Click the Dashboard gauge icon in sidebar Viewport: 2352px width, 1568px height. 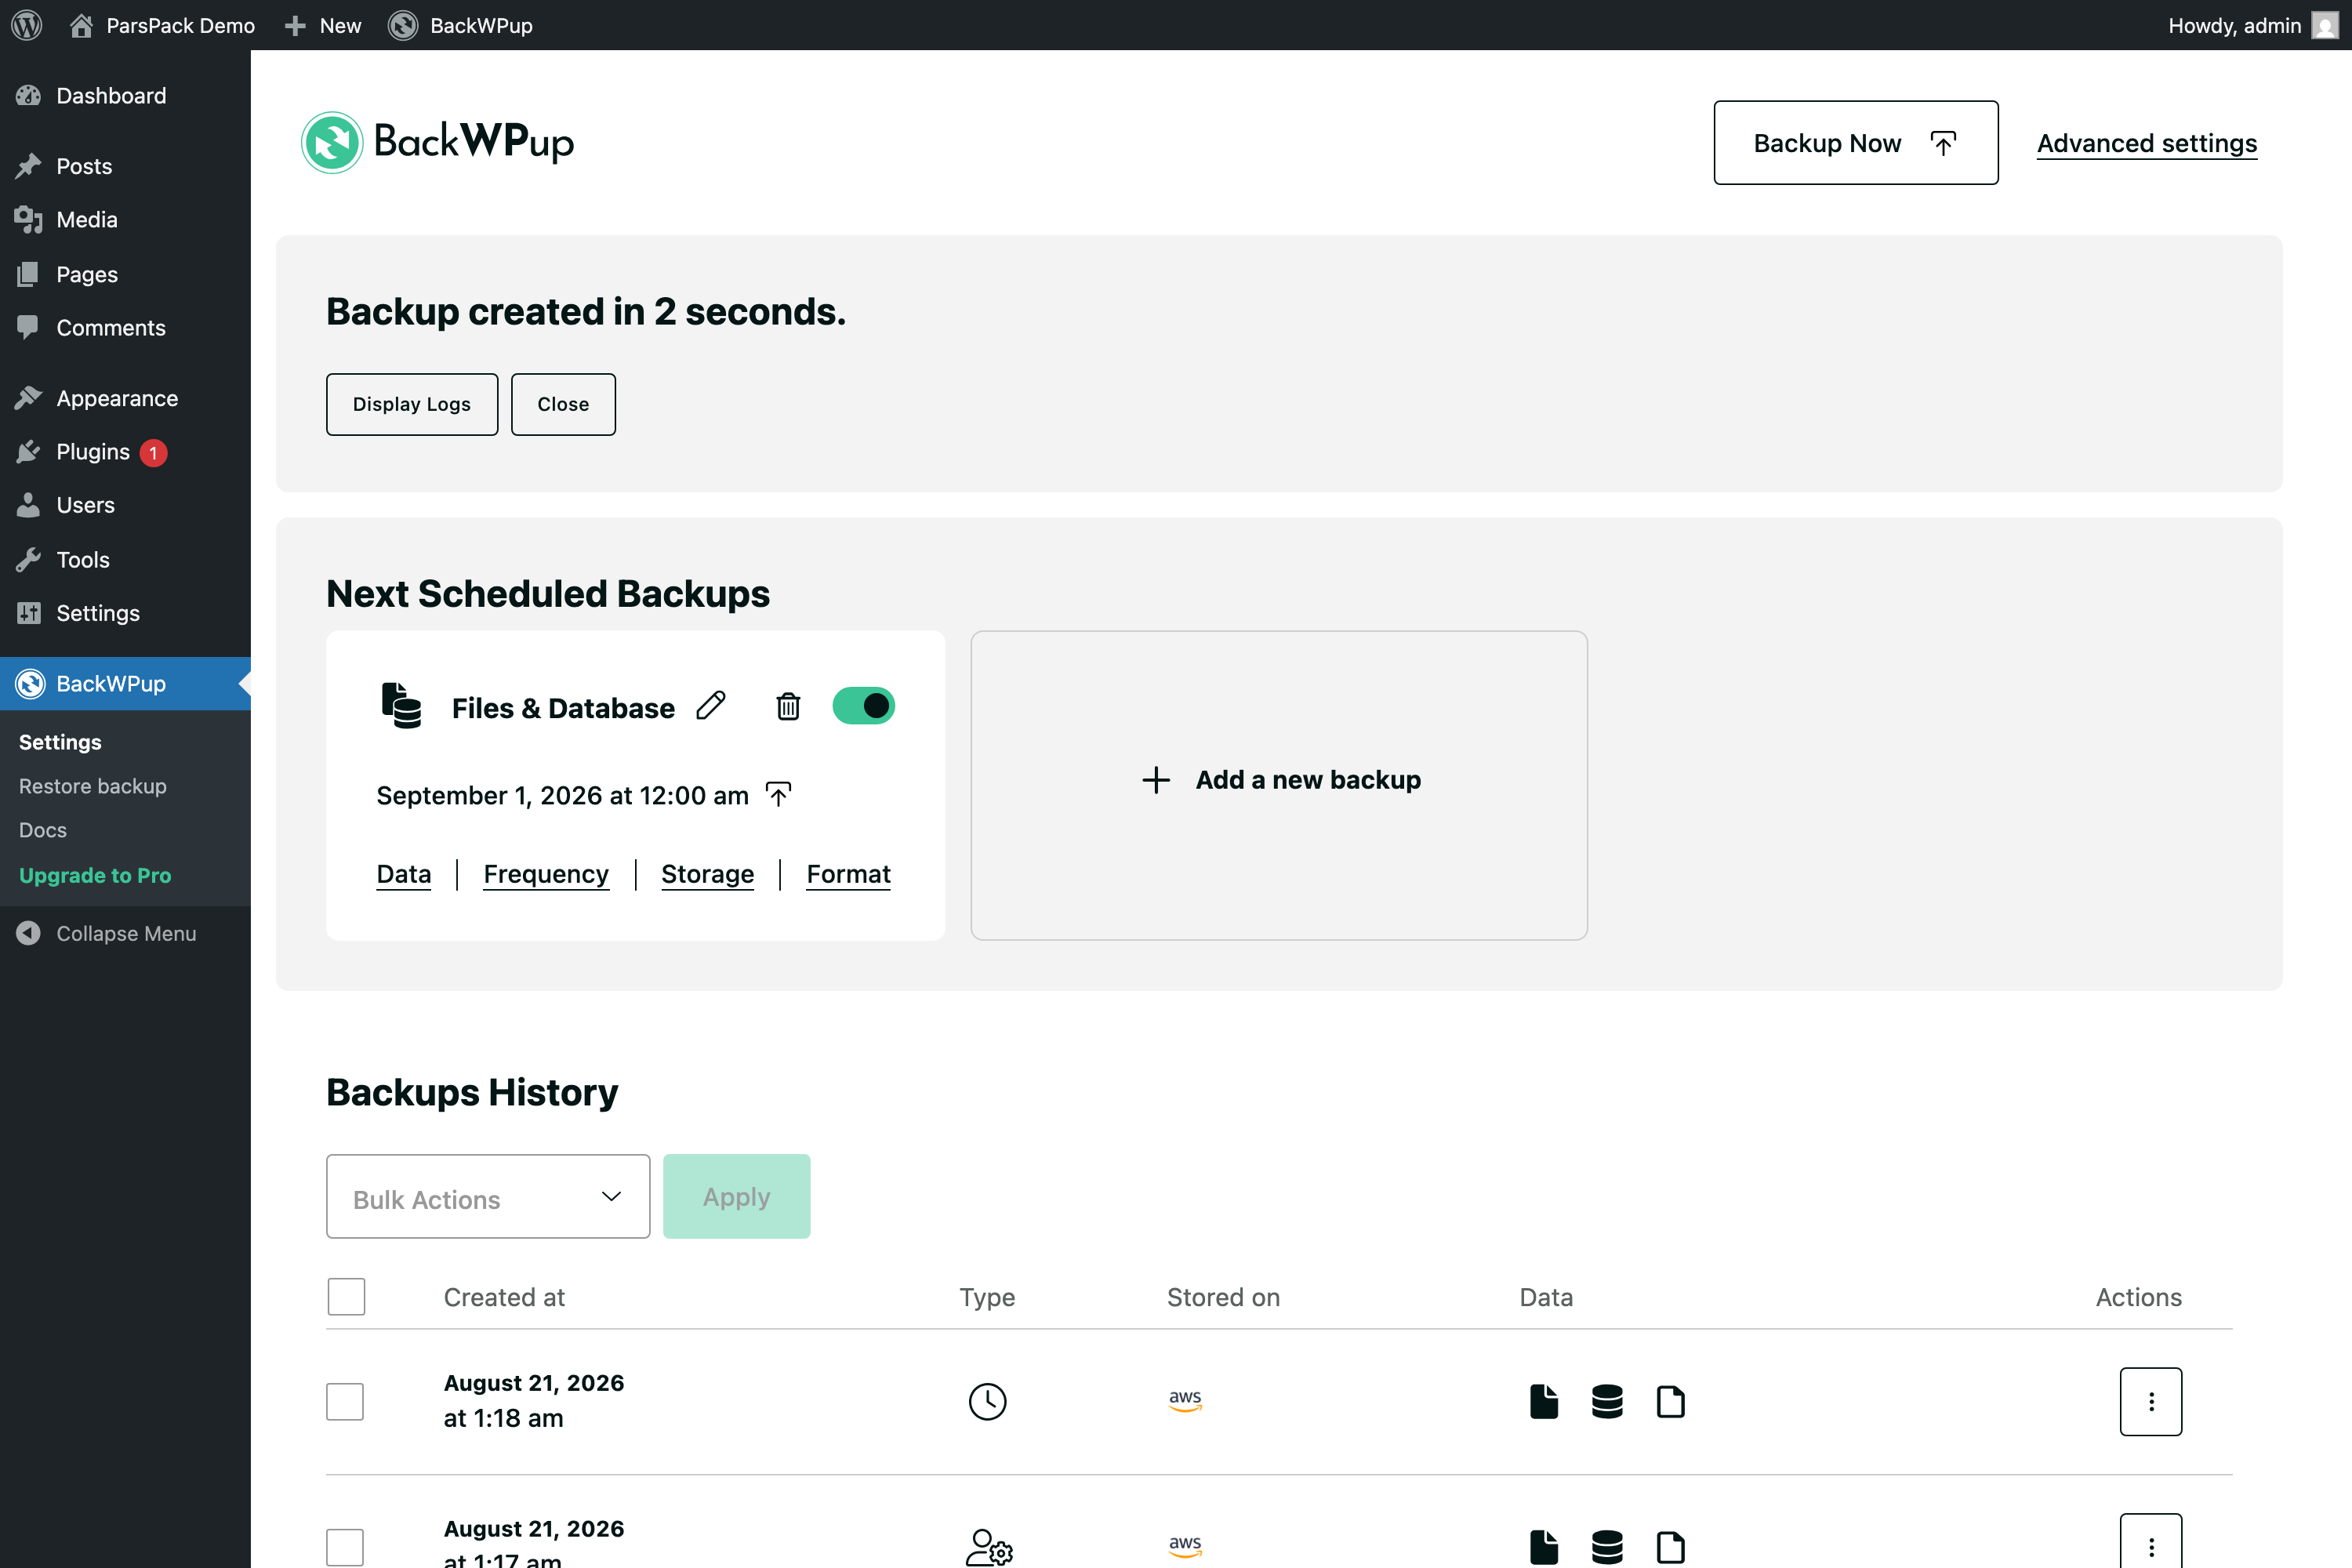[x=28, y=95]
